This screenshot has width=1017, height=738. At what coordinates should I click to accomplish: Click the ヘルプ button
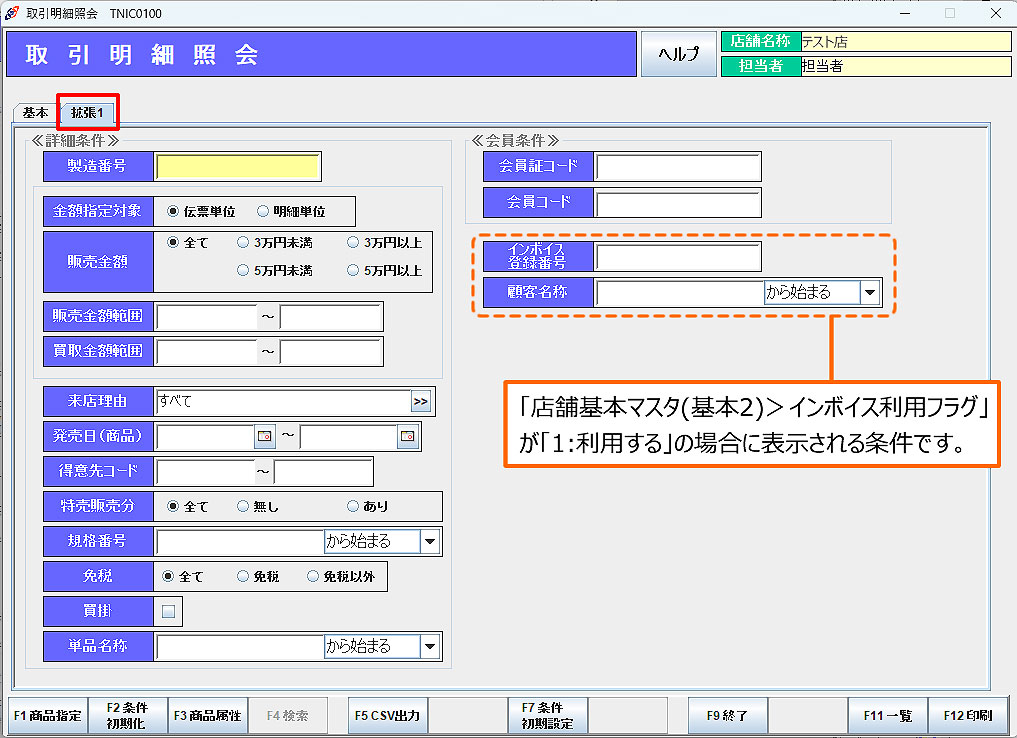point(678,54)
